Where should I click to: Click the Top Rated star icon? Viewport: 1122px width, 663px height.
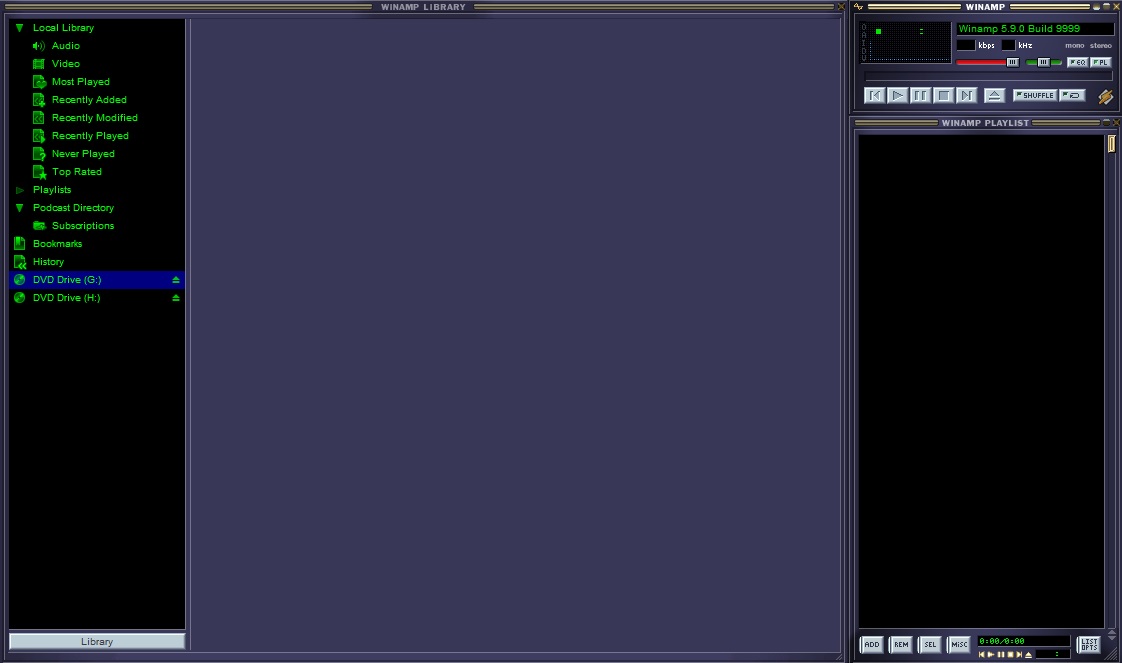[x=39, y=172]
